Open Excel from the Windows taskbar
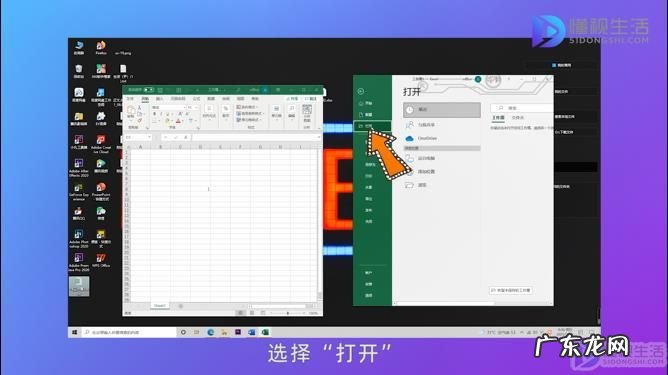This screenshot has height=375, width=668. coord(265,332)
